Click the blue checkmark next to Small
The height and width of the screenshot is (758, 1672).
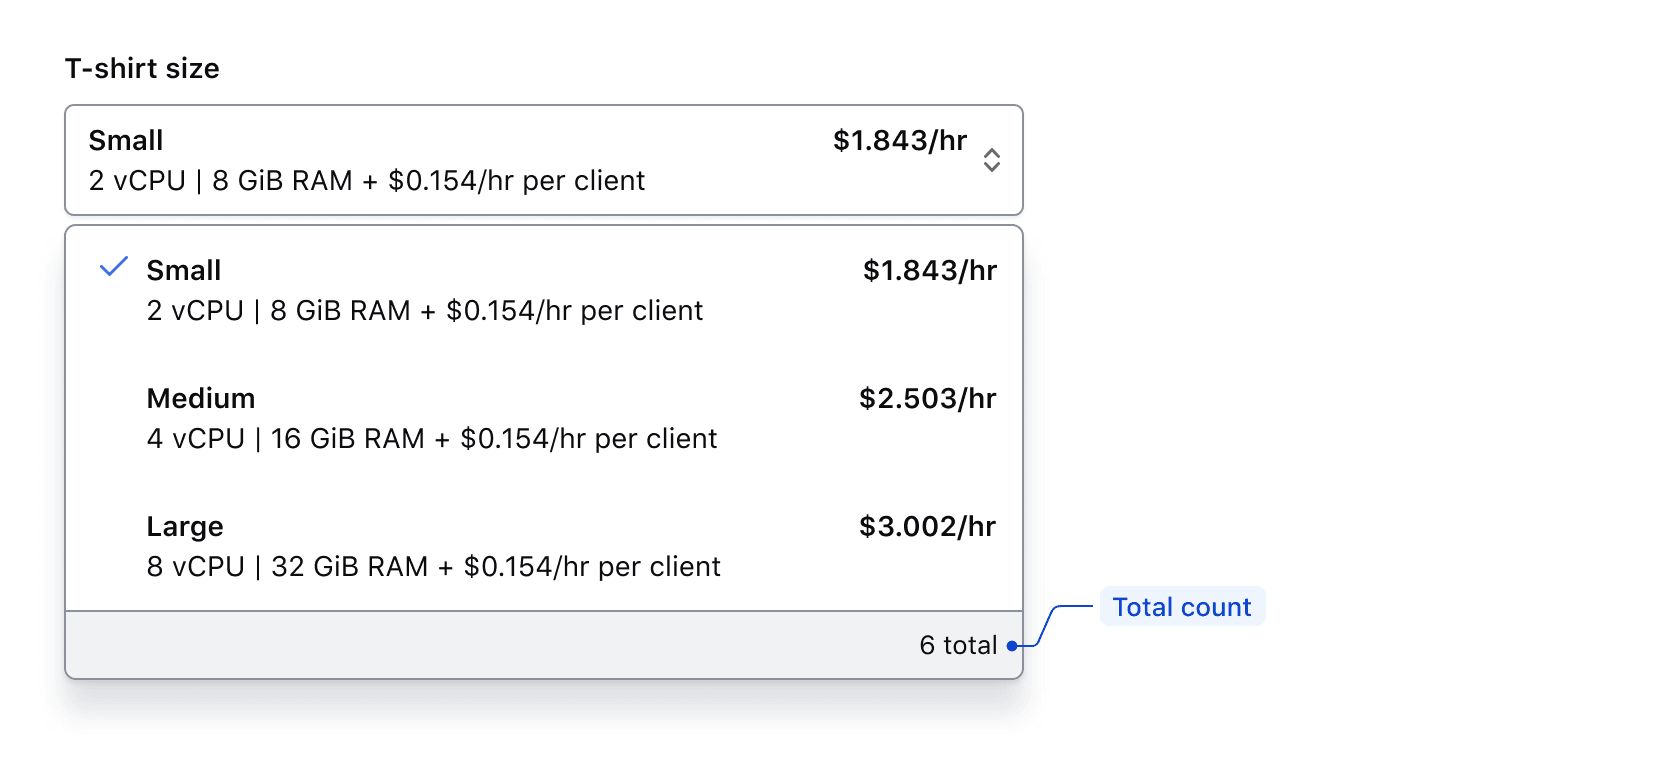tap(113, 267)
